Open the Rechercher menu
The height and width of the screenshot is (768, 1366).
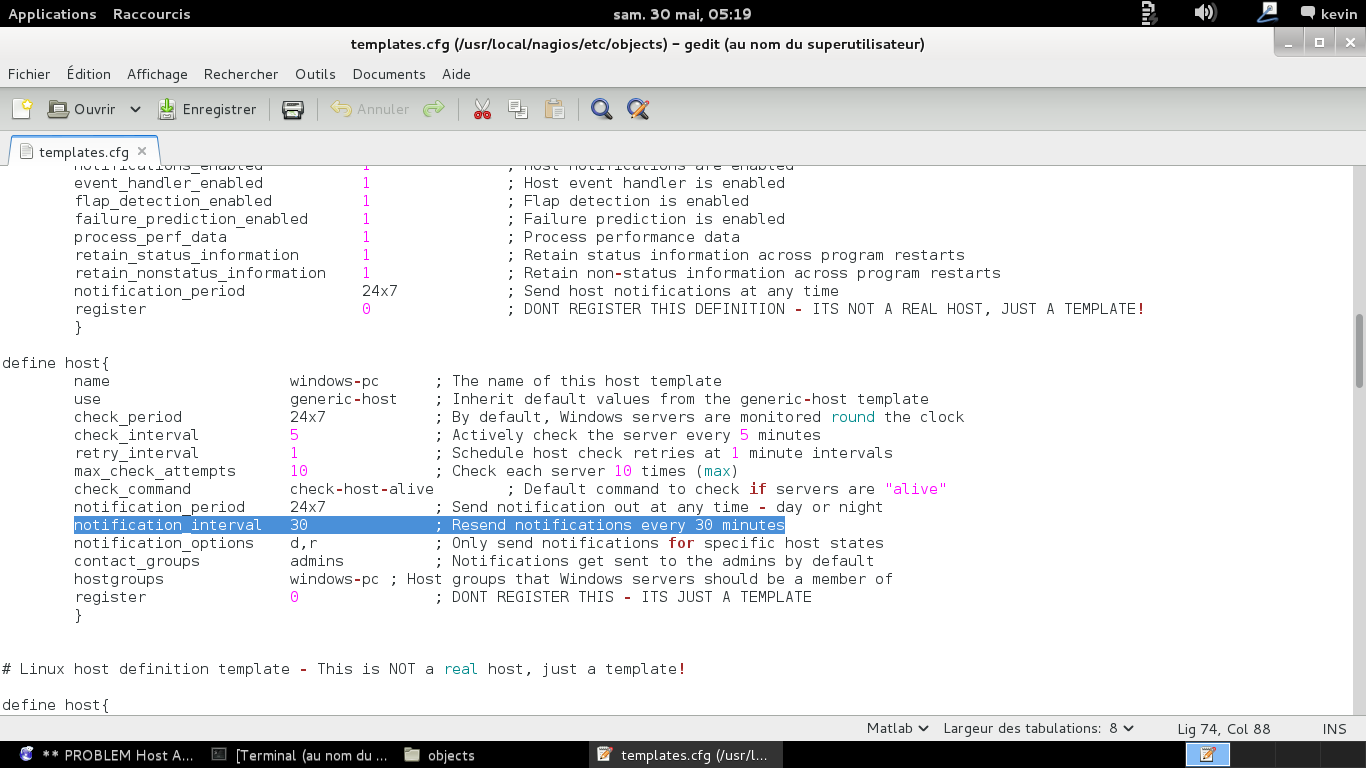pyautogui.click(x=241, y=74)
